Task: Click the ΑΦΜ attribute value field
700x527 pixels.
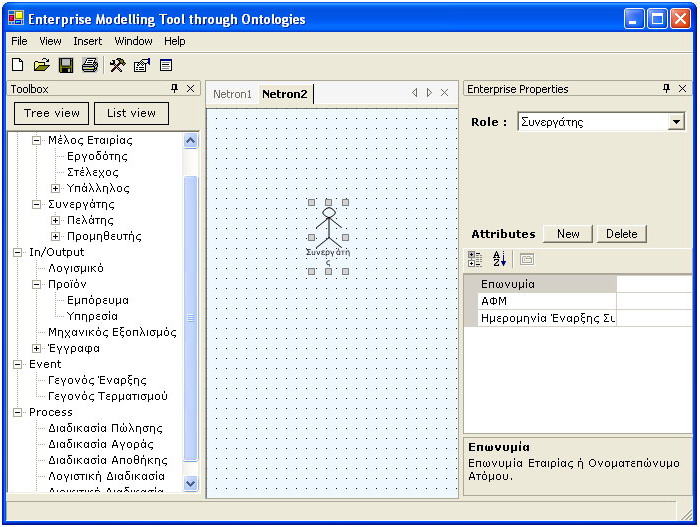Action: (x=654, y=301)
